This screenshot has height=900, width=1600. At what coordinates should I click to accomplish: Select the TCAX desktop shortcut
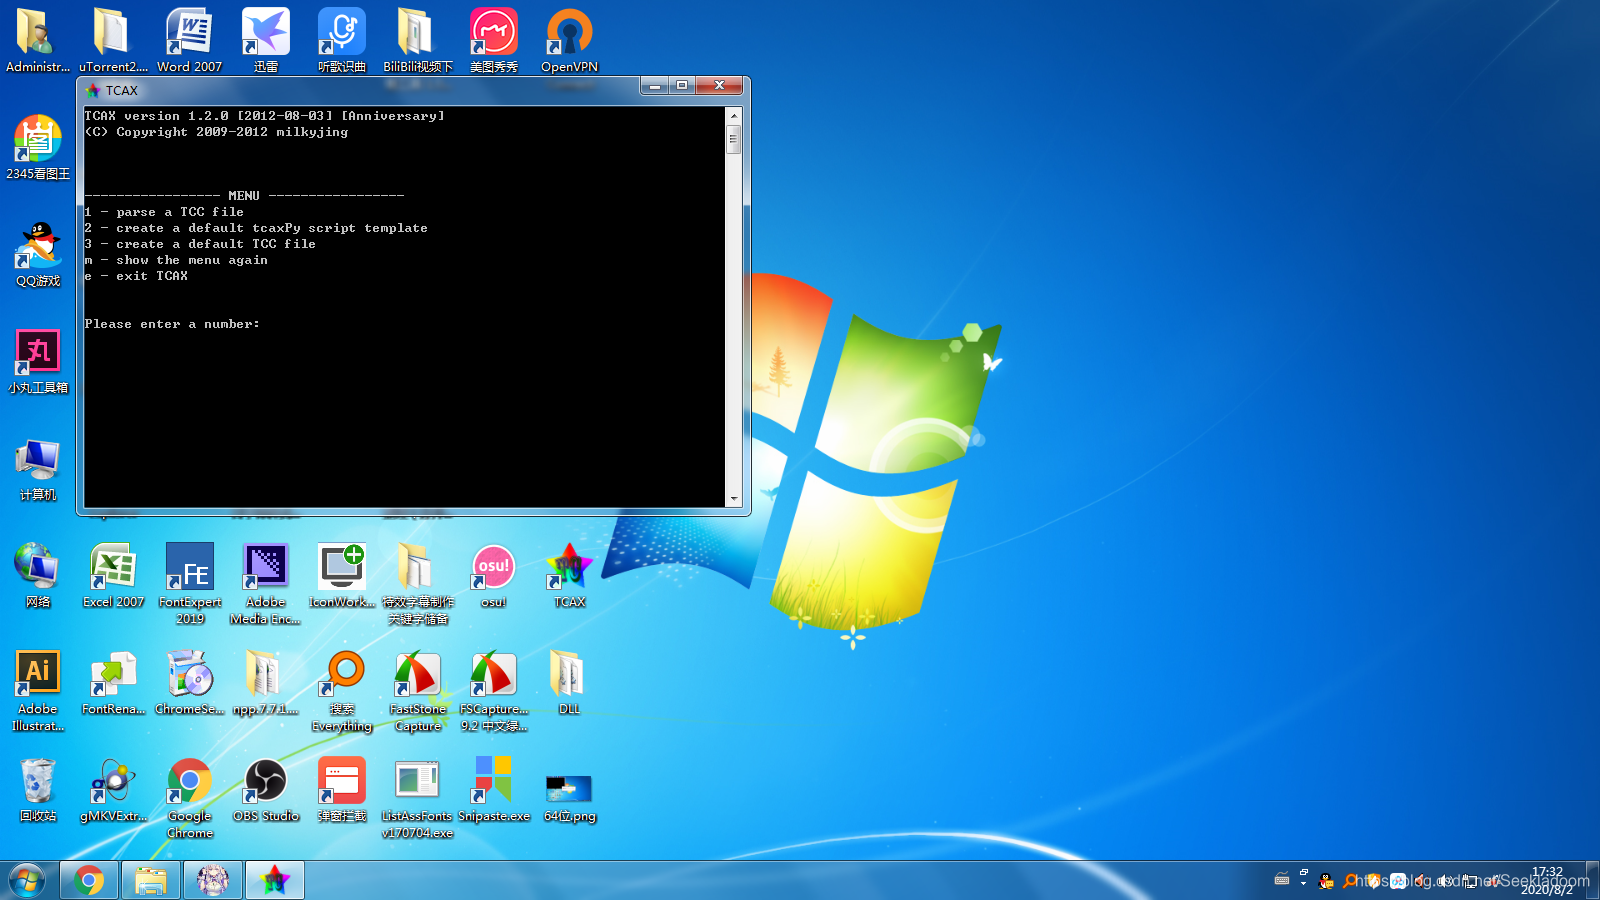point(569,575)
